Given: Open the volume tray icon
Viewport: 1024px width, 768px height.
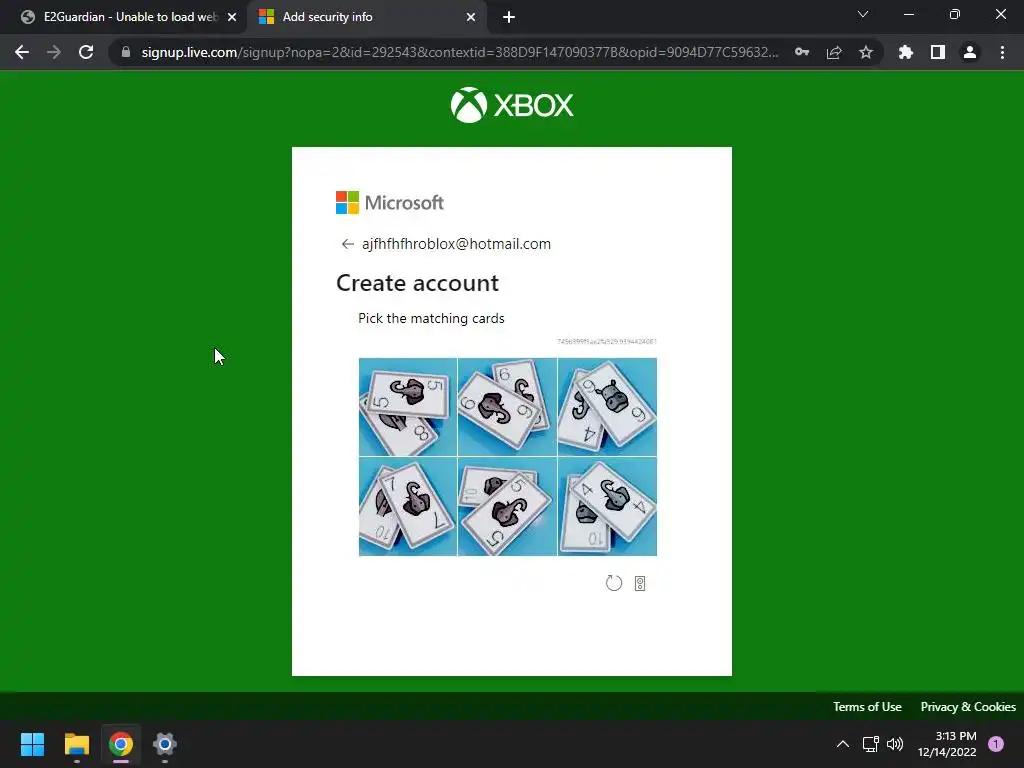Looking at the screenshot, I should click(x=895, y=744).
